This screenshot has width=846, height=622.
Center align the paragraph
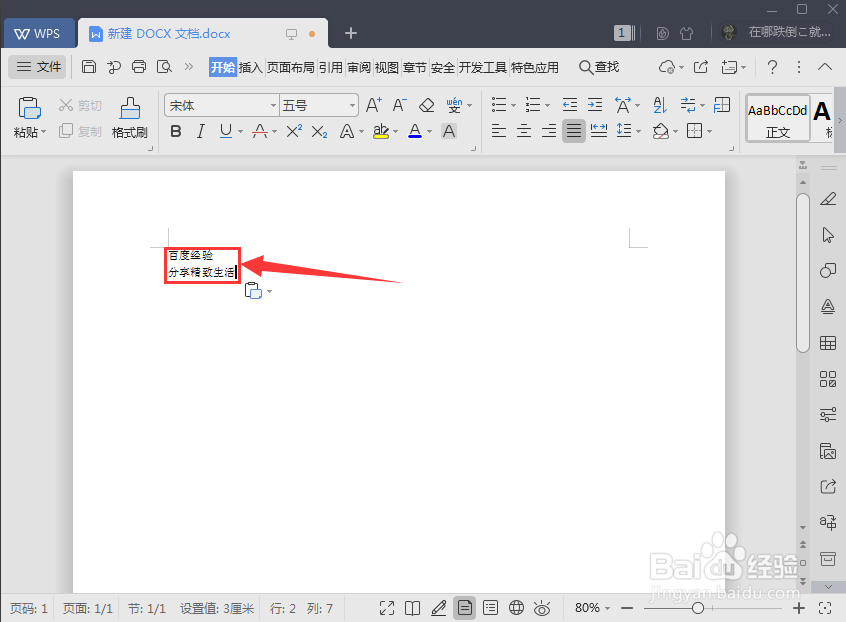coord(523,130)
